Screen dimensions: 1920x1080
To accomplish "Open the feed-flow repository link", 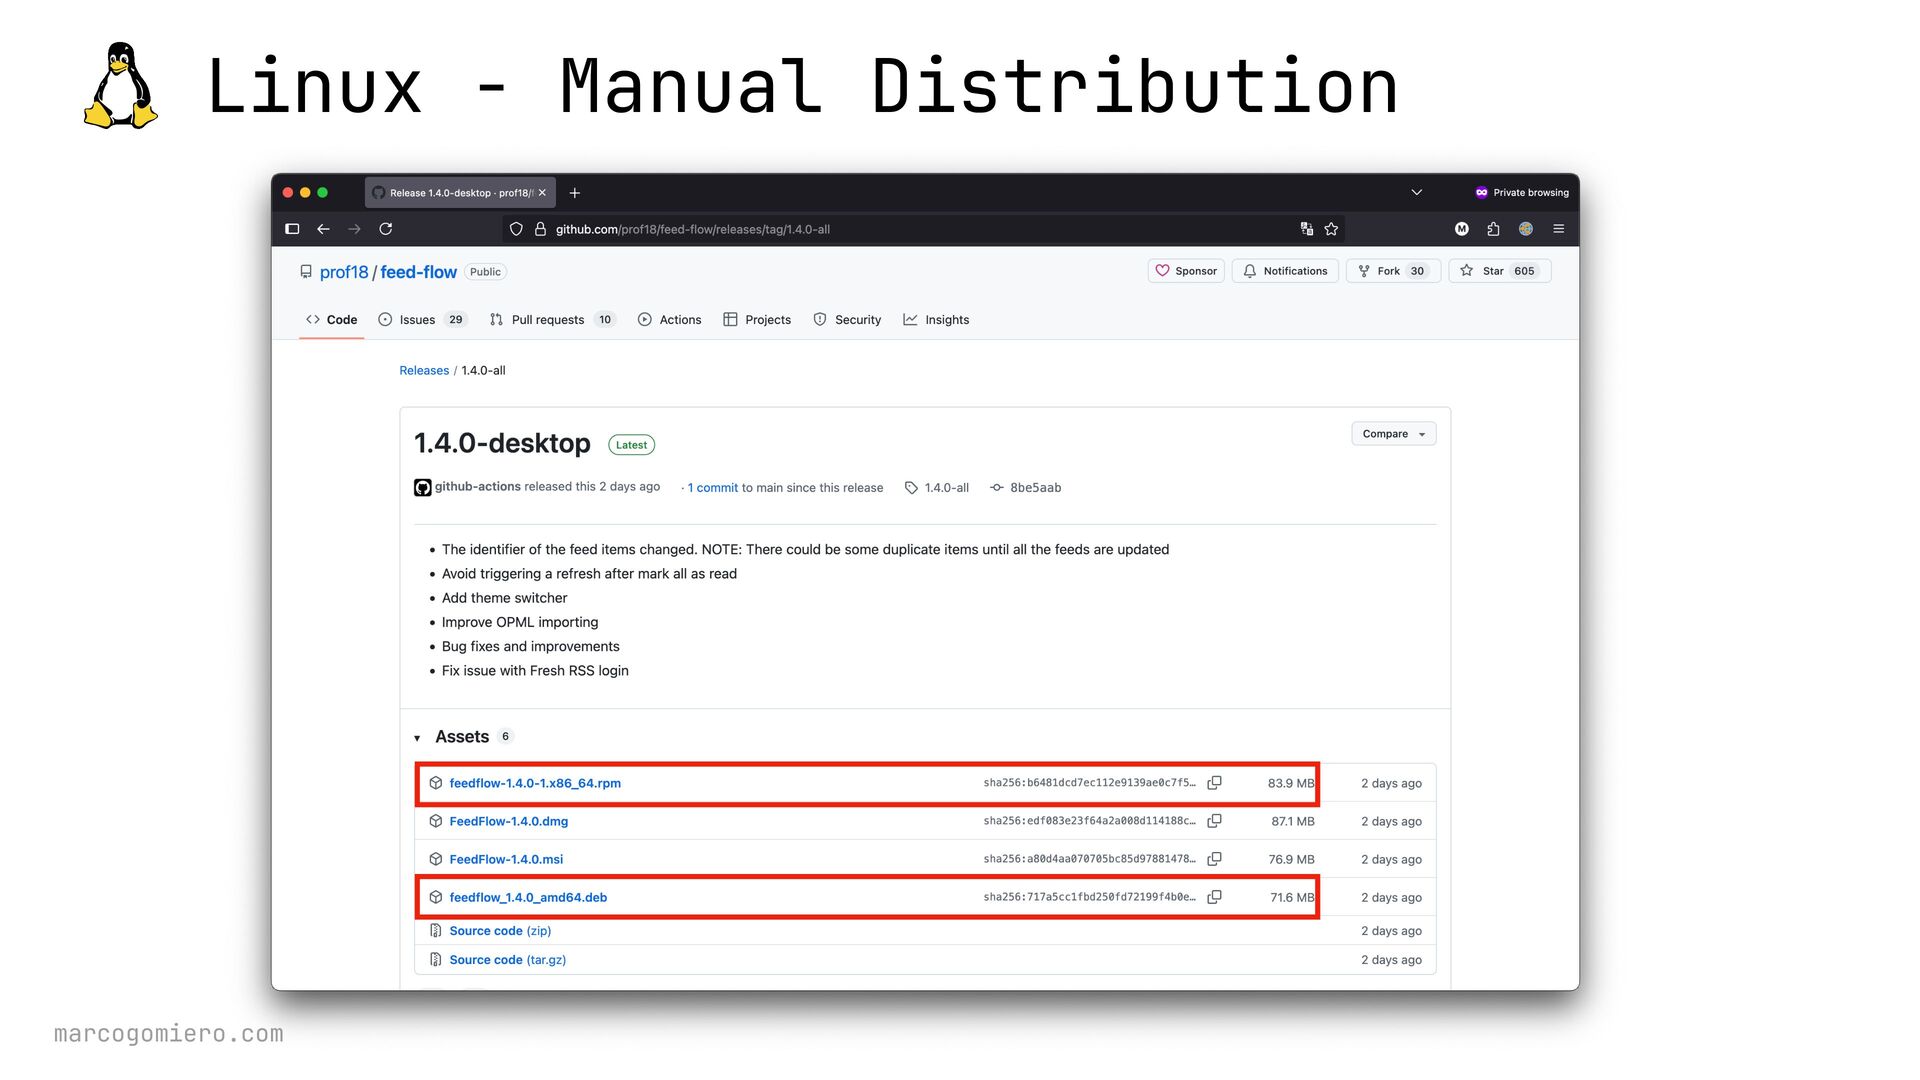I will click(x=418, y=272).
